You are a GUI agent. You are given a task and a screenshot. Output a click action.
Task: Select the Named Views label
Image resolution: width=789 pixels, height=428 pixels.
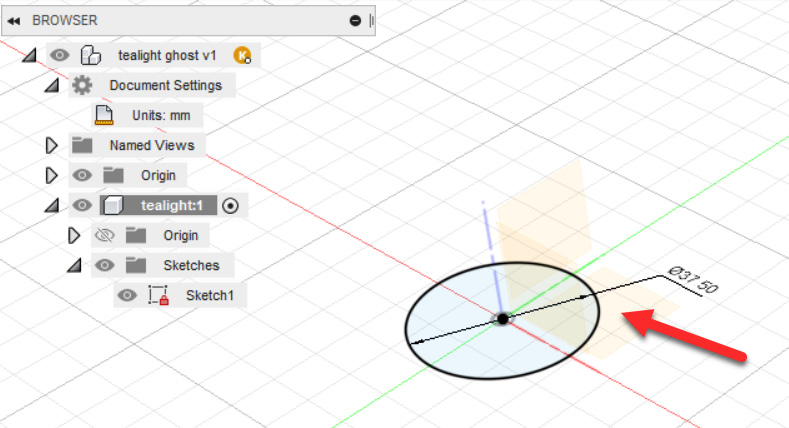pyautogui.click(x=152, y=145)
